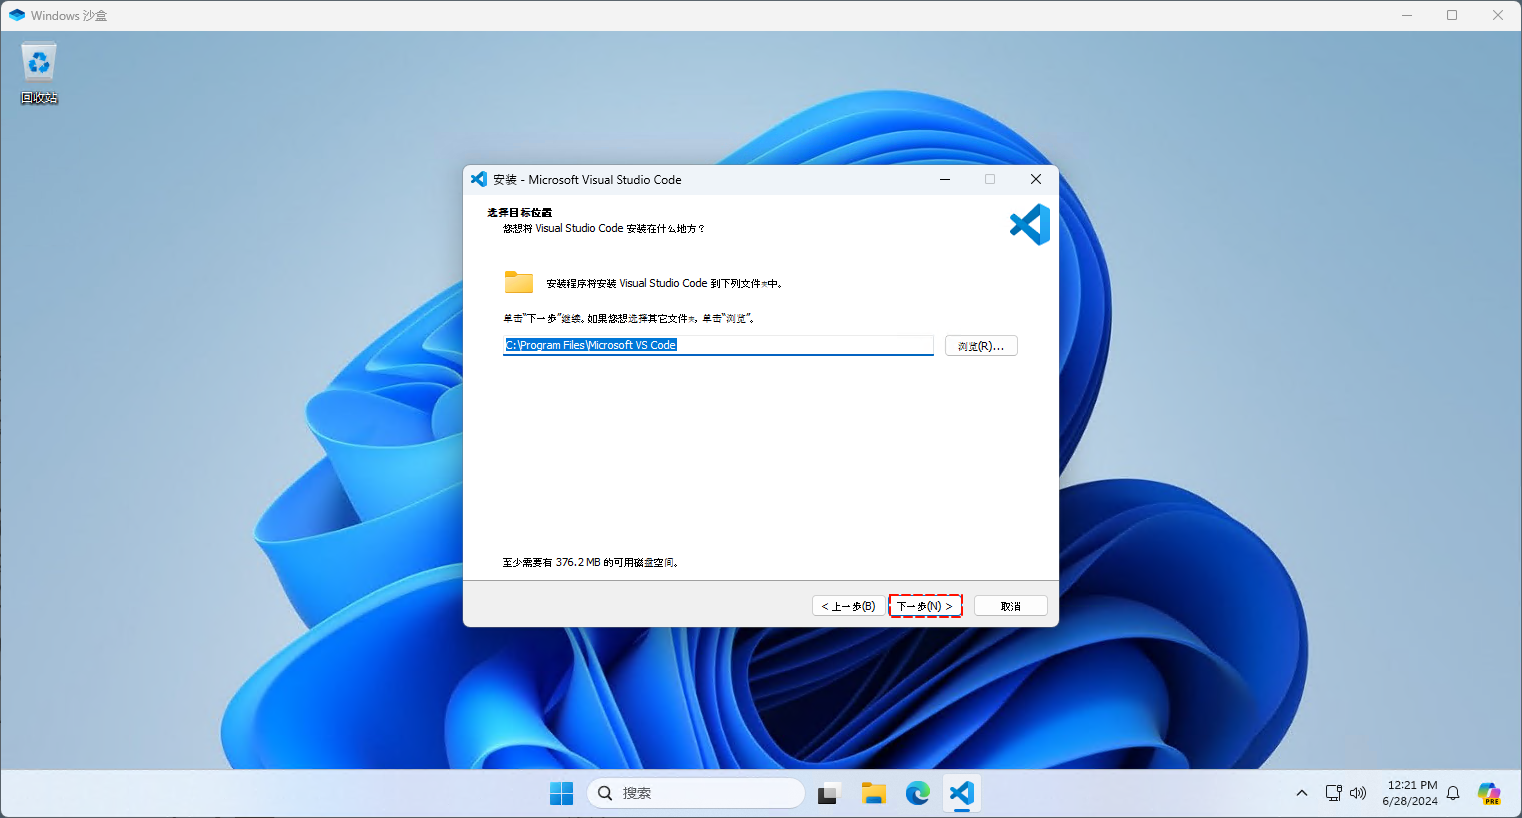Expand the hidden tray icons chevron

point(1301,793)
